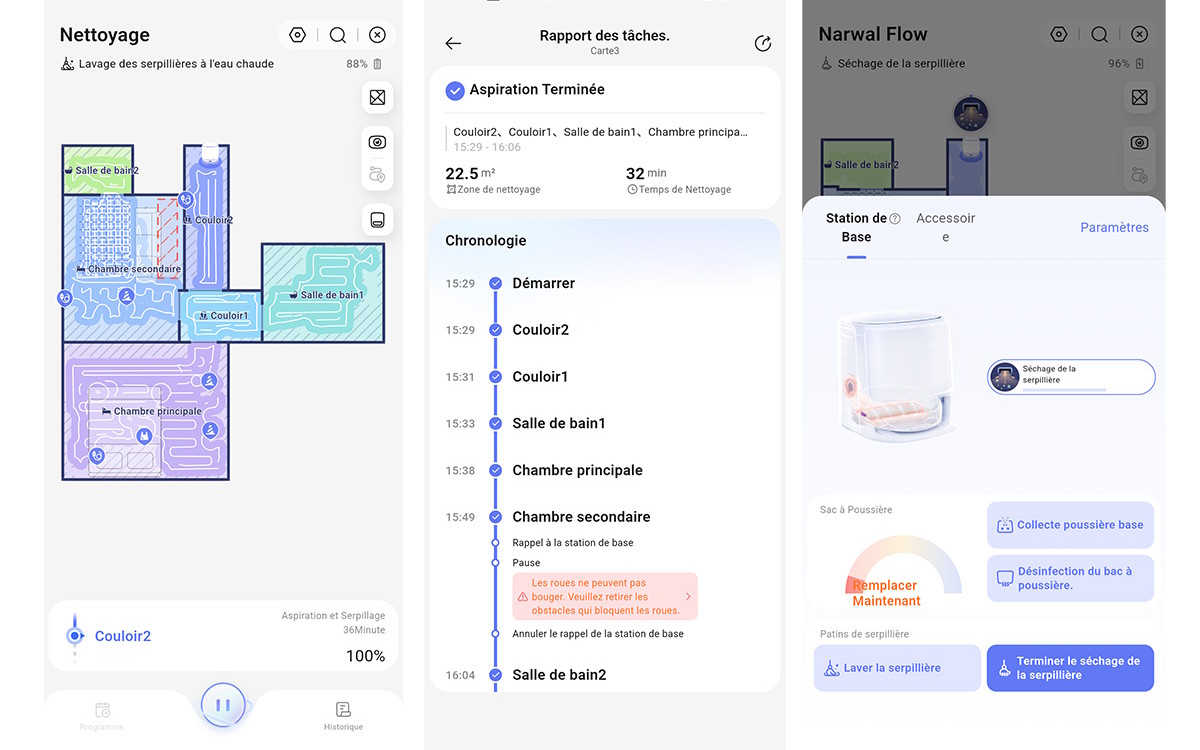
Task: Switch to Accessoire tab
Action: click(x=945, y=228)
